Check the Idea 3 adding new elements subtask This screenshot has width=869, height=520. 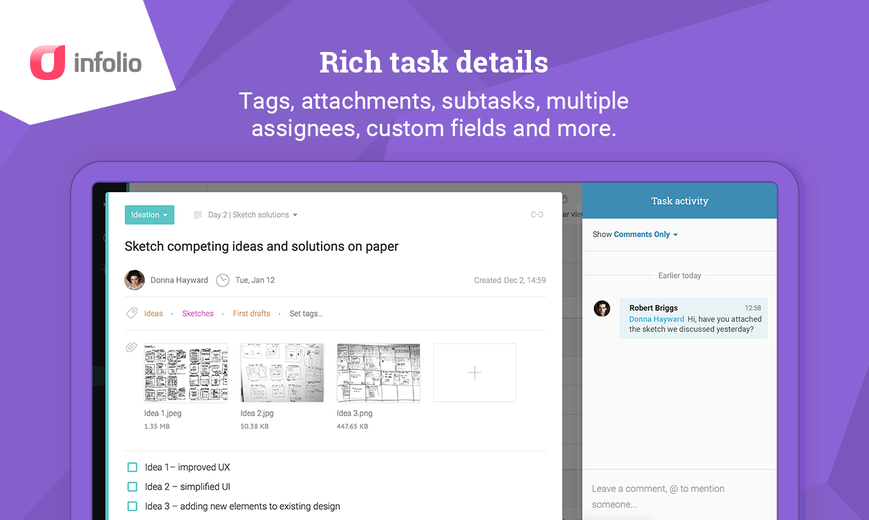132,506
